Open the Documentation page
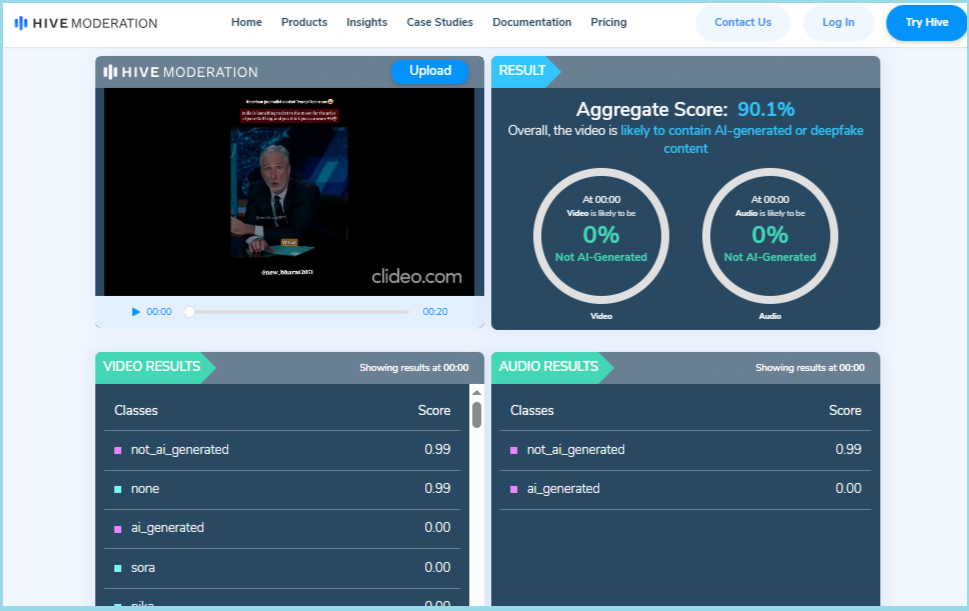Screen dimensions: 969x611 point(531,22)
